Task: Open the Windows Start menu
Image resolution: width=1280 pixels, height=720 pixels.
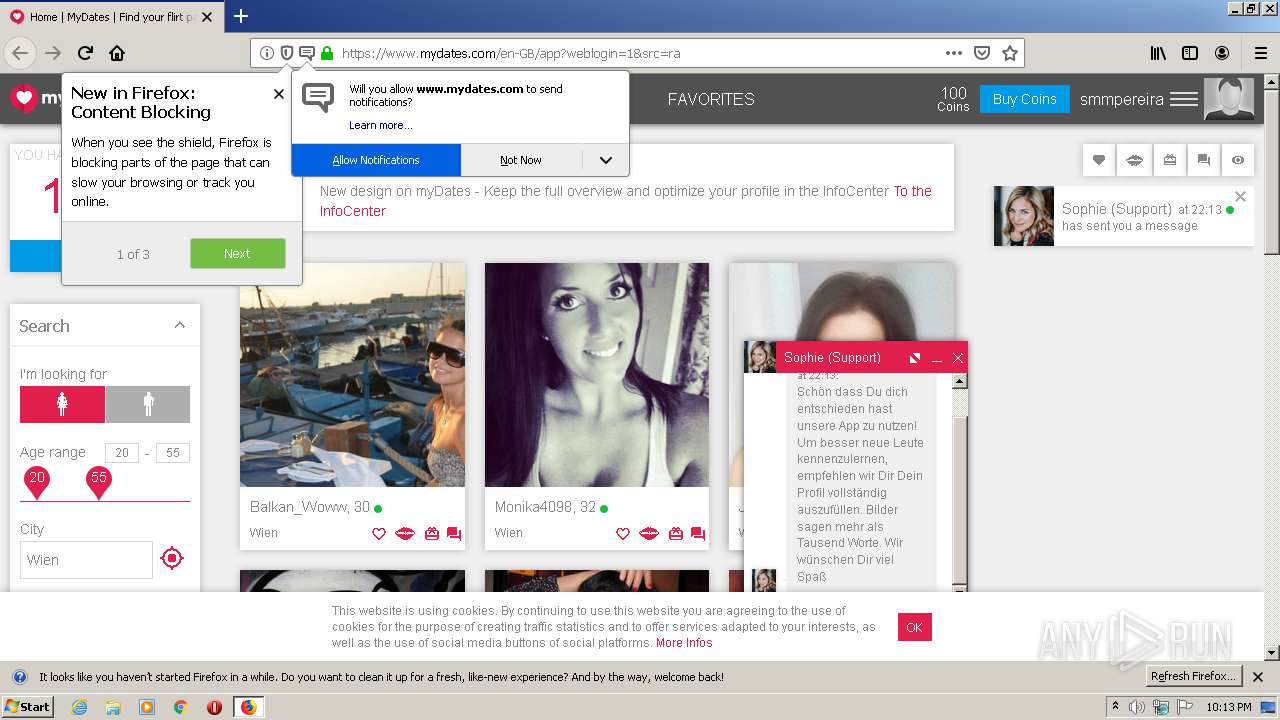Action: click(28, 706)
